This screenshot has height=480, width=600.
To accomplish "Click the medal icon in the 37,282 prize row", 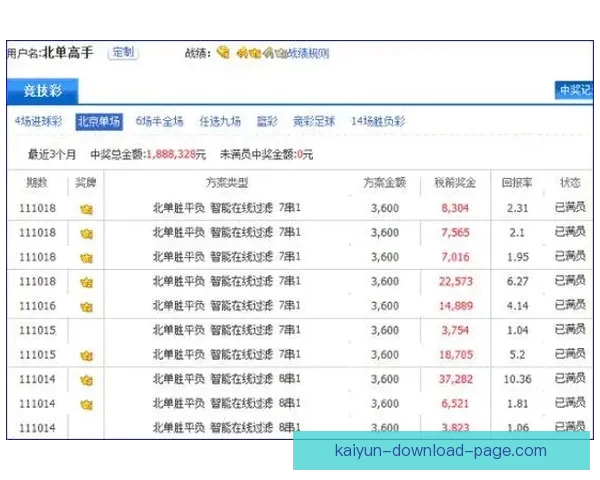I will 86,380.
